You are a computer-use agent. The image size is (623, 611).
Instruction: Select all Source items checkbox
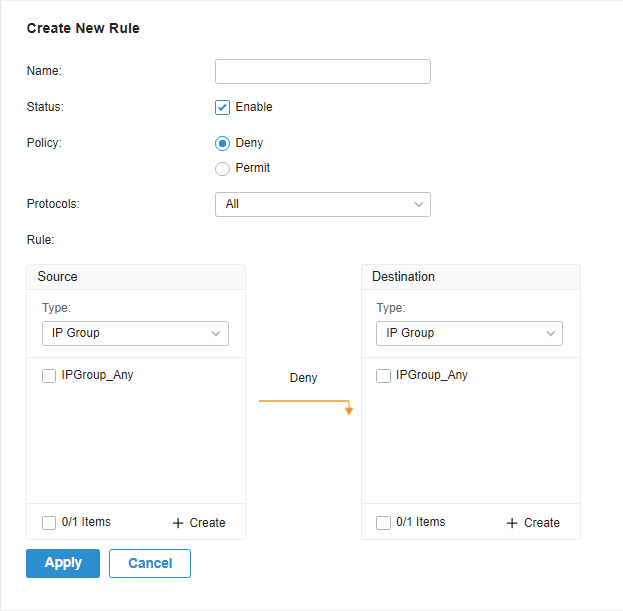(49, 523)
